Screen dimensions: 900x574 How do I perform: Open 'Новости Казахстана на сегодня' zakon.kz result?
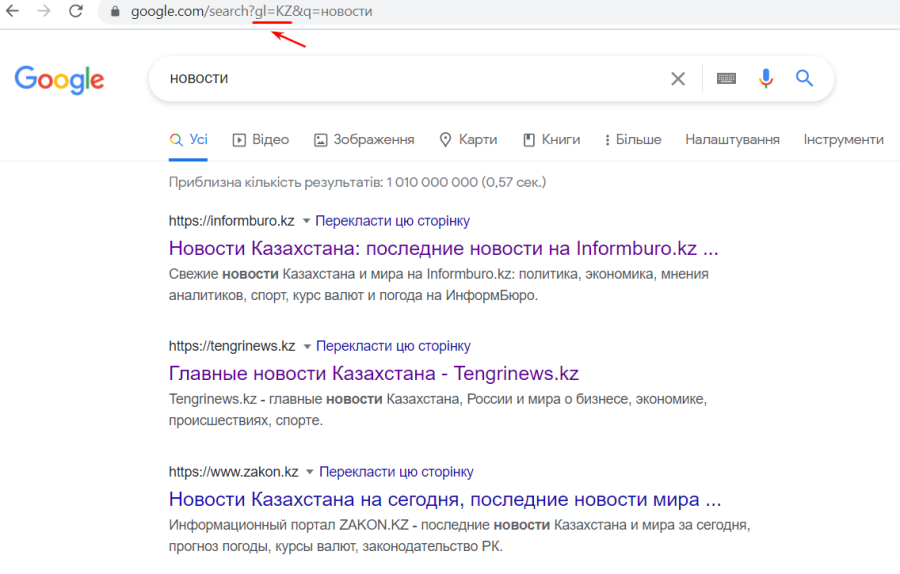[x=445, y=499]
